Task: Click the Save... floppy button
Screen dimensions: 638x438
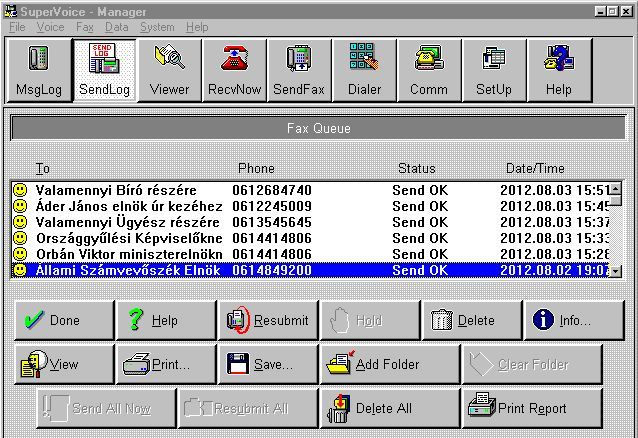Action: point(268,364)
